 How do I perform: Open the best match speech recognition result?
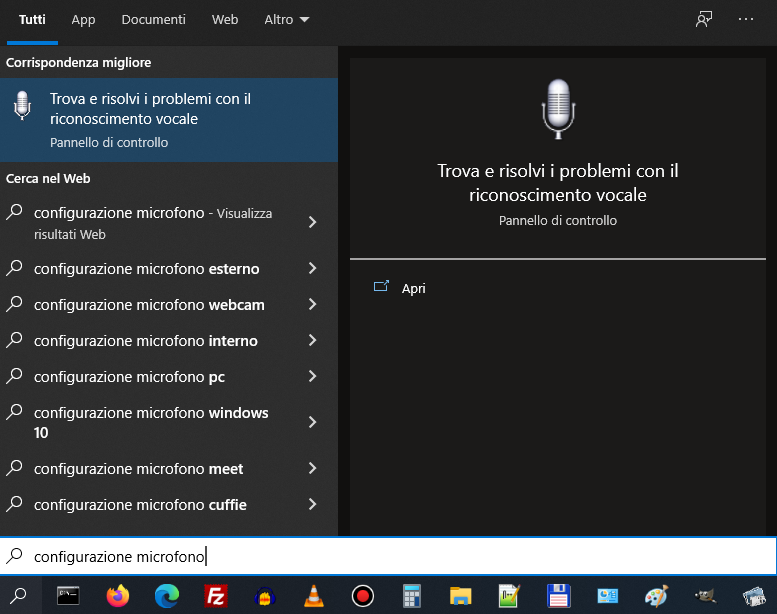coord(169,120)
